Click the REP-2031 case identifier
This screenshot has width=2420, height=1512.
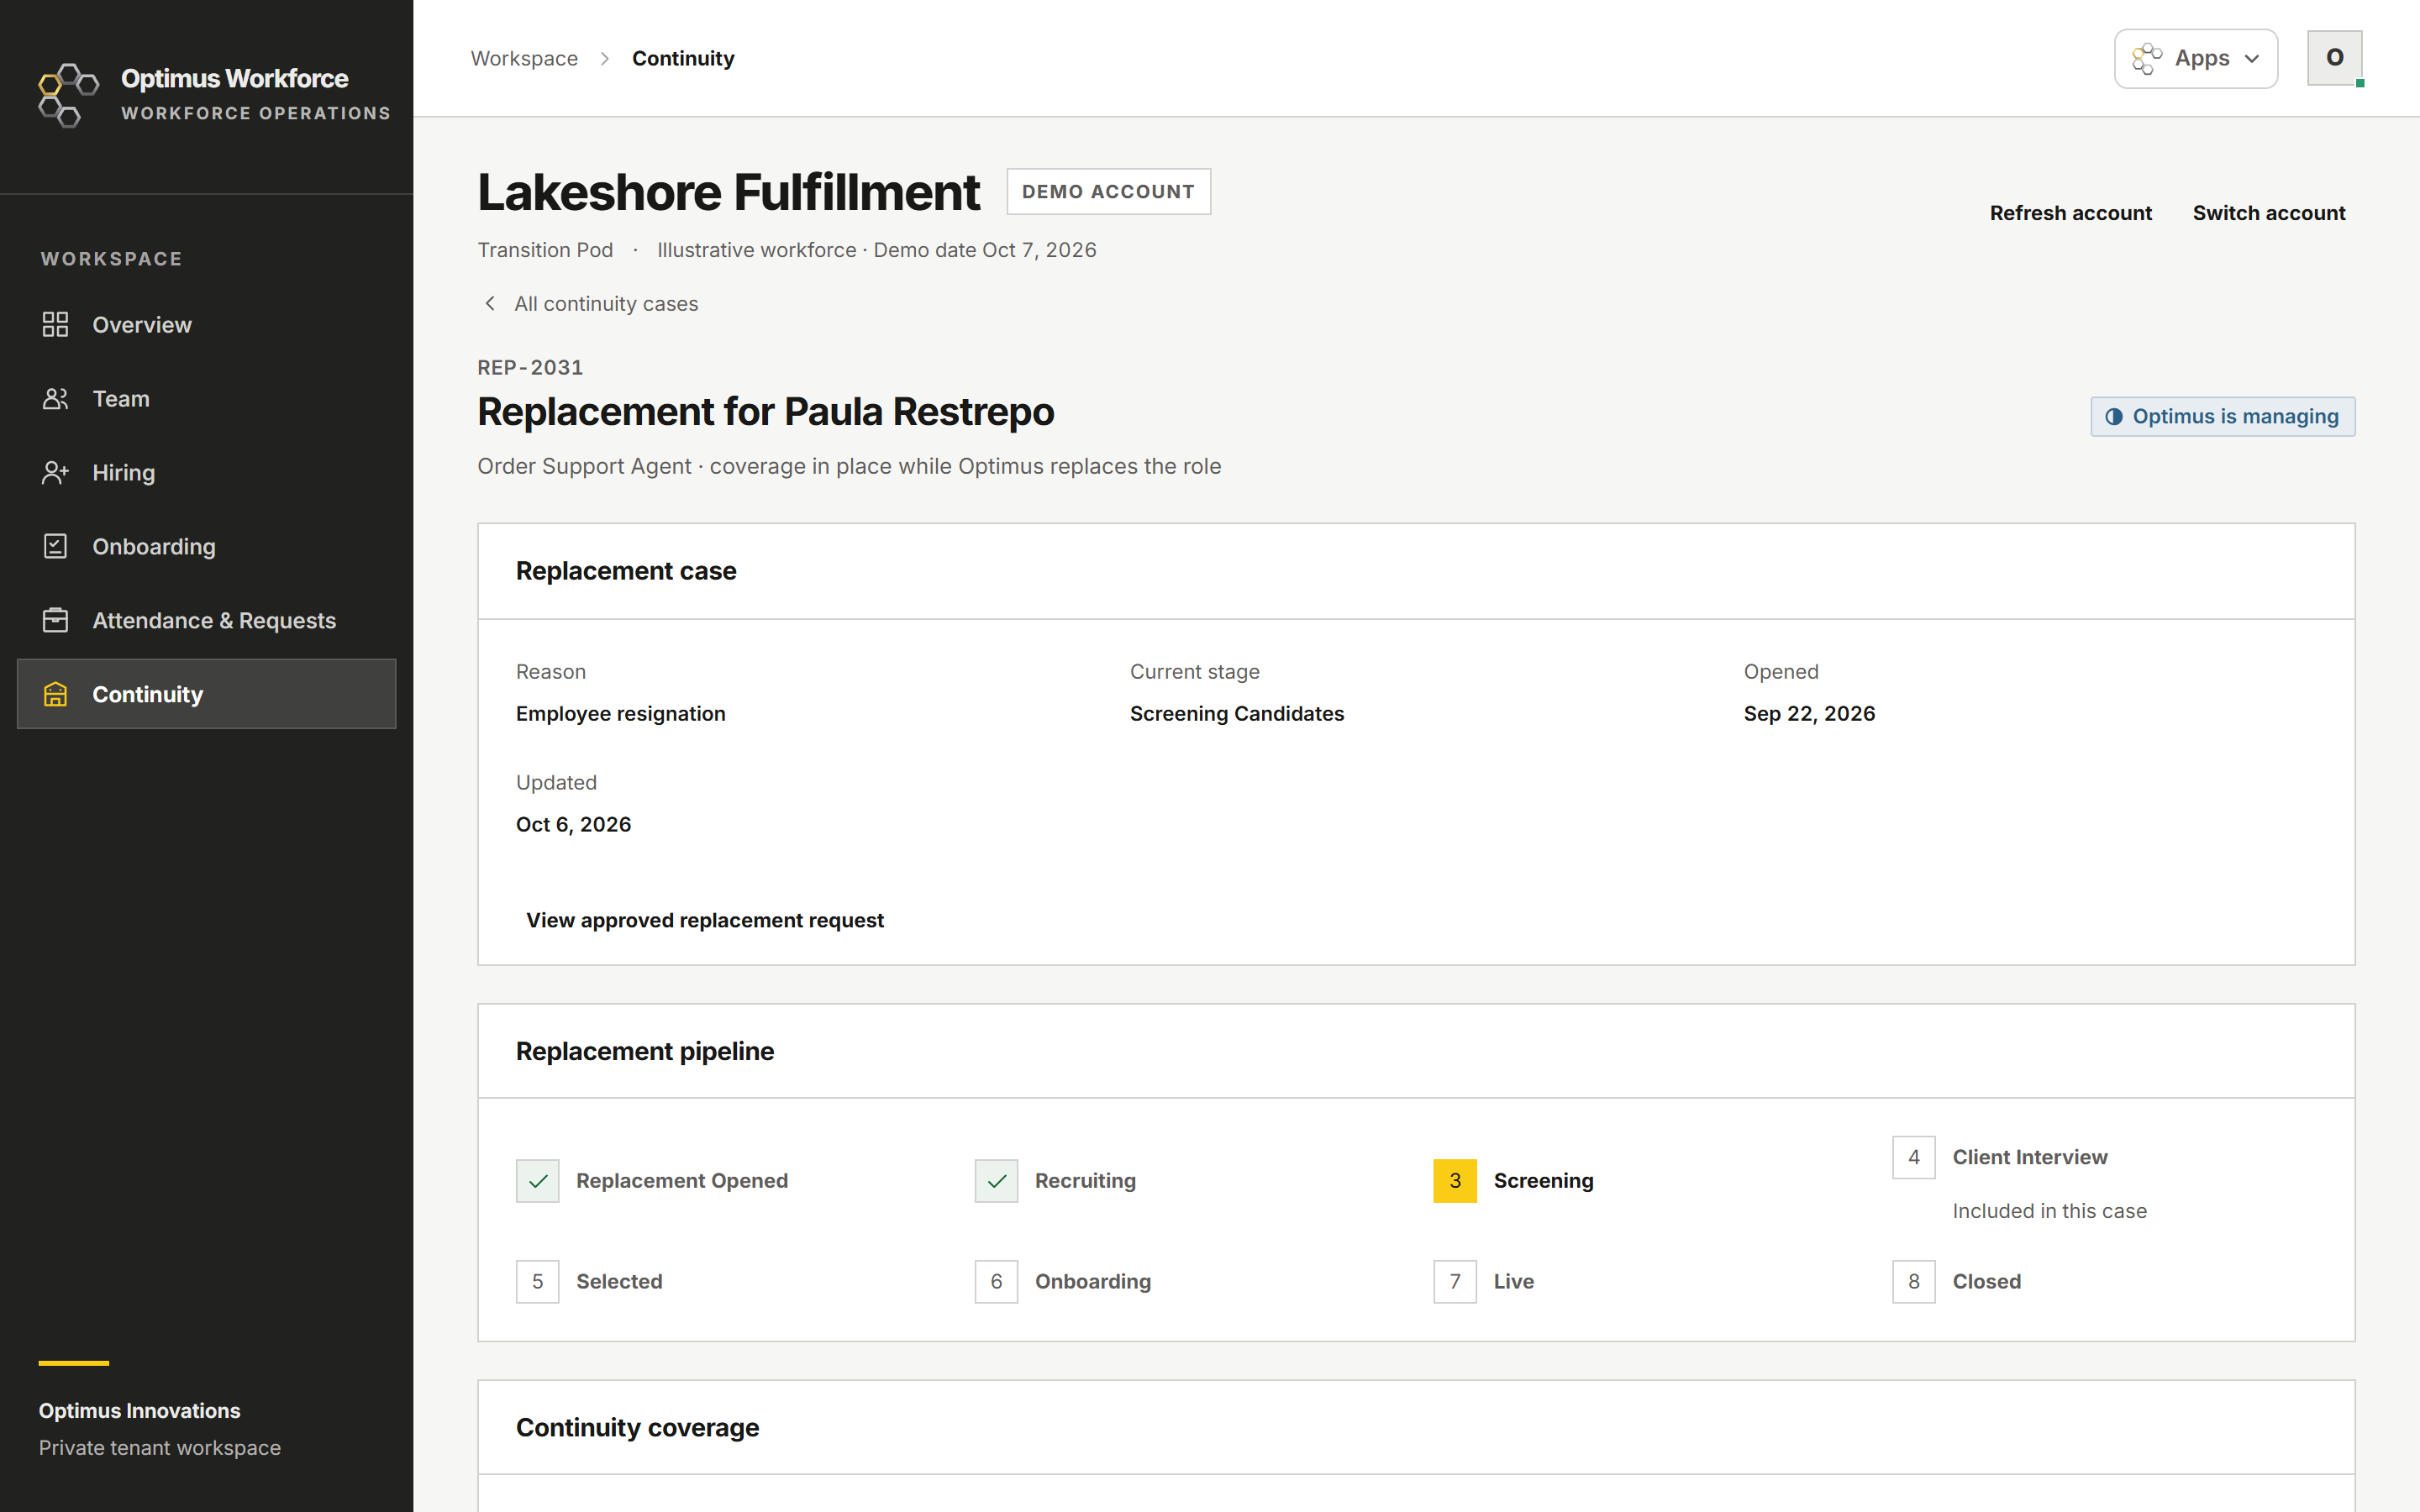(530, 367)
